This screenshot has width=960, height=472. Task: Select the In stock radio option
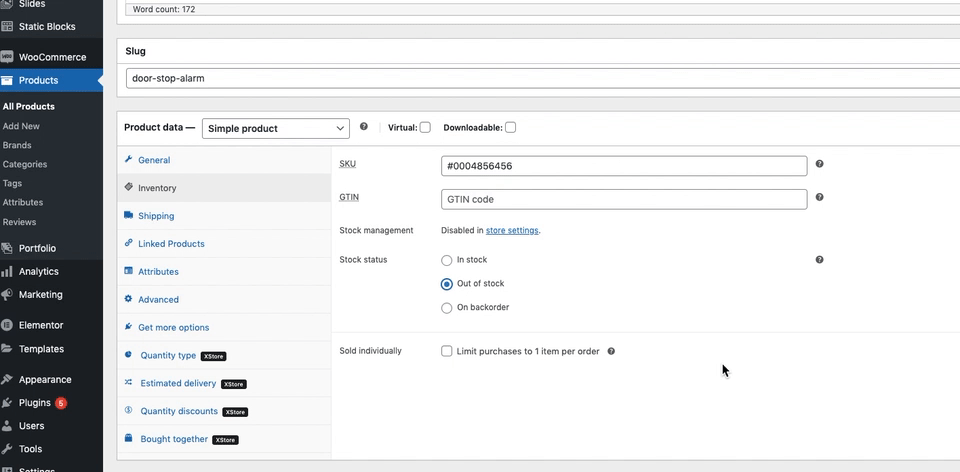[447, 260]
